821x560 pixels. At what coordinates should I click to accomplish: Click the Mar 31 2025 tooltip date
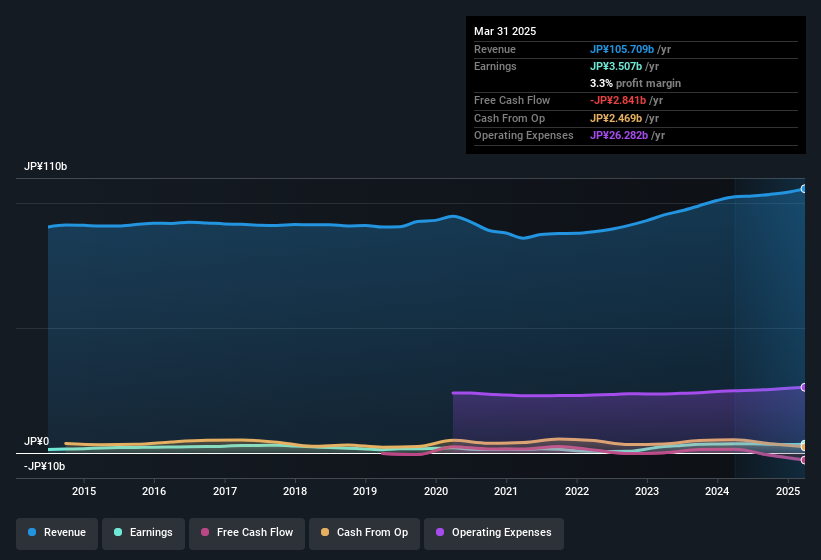coord(505,31)
